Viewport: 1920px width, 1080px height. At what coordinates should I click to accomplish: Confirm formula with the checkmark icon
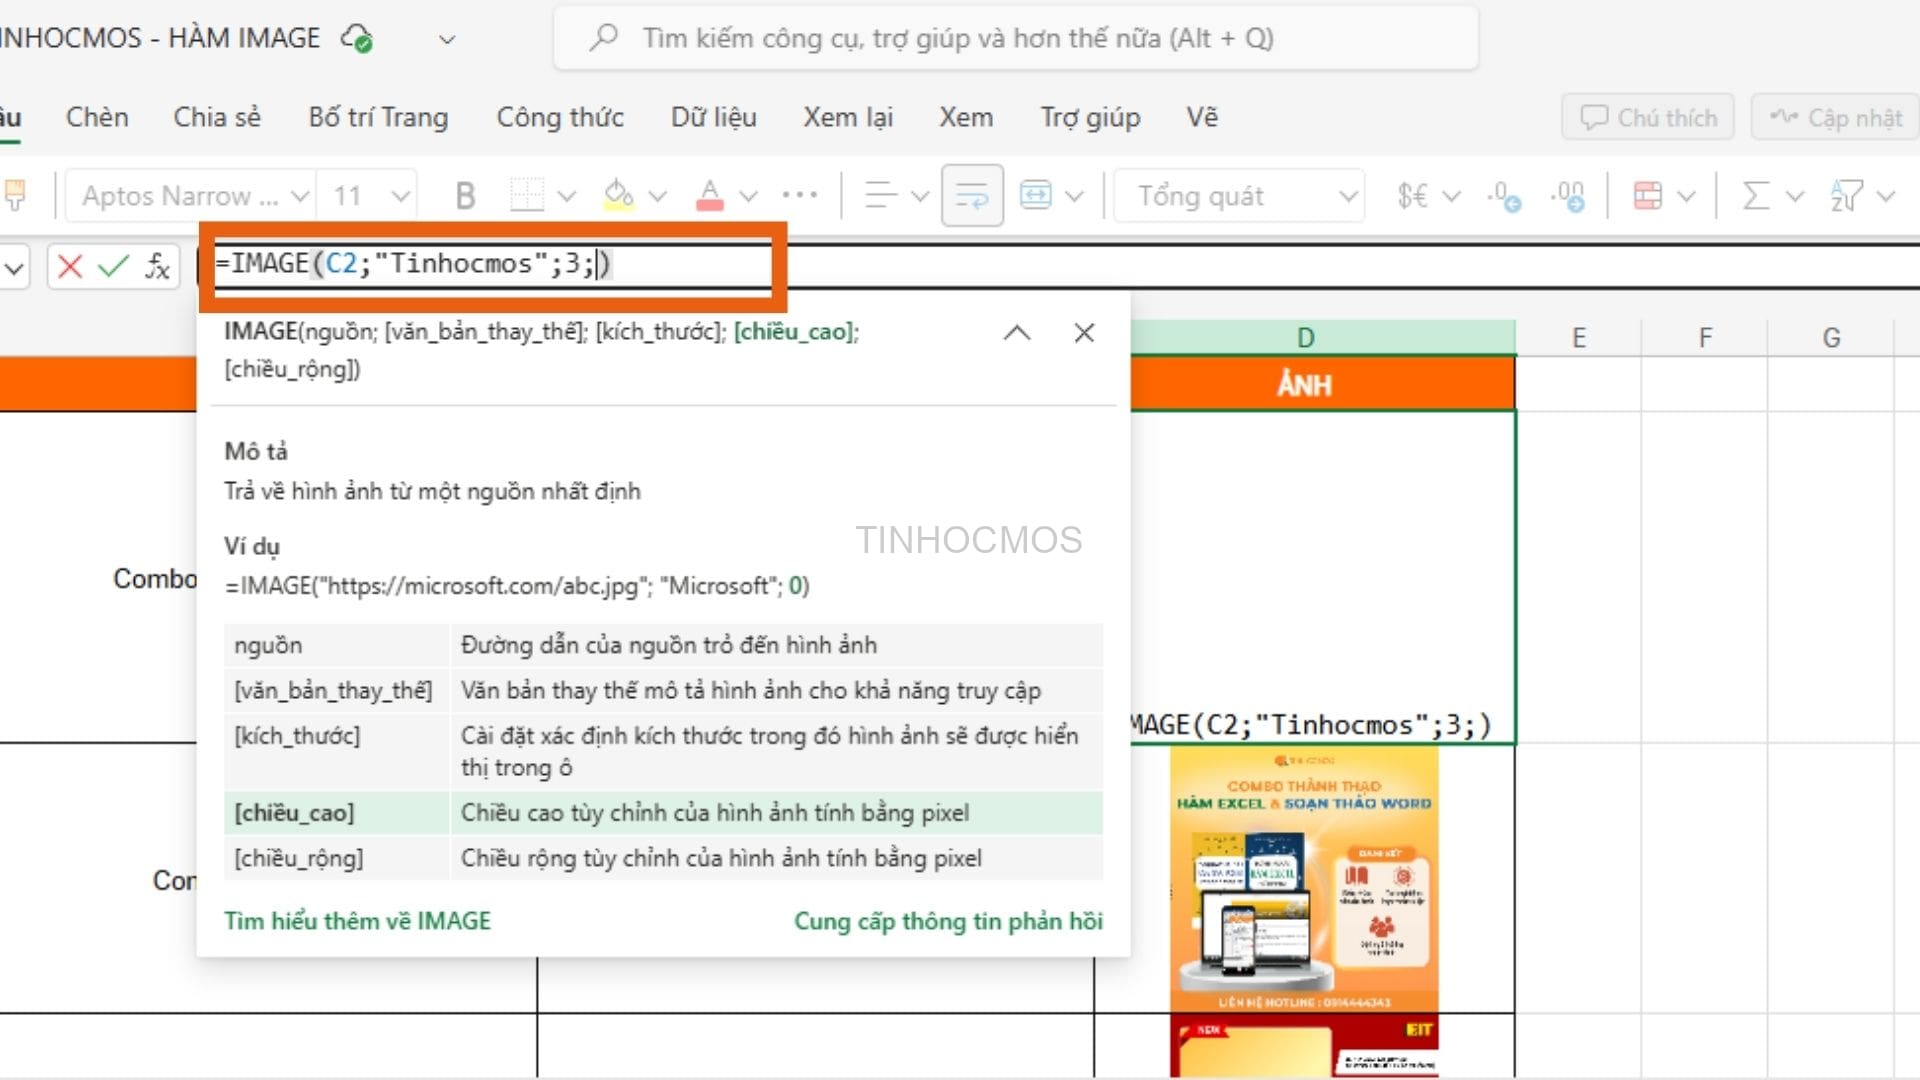tap(114, 266)
